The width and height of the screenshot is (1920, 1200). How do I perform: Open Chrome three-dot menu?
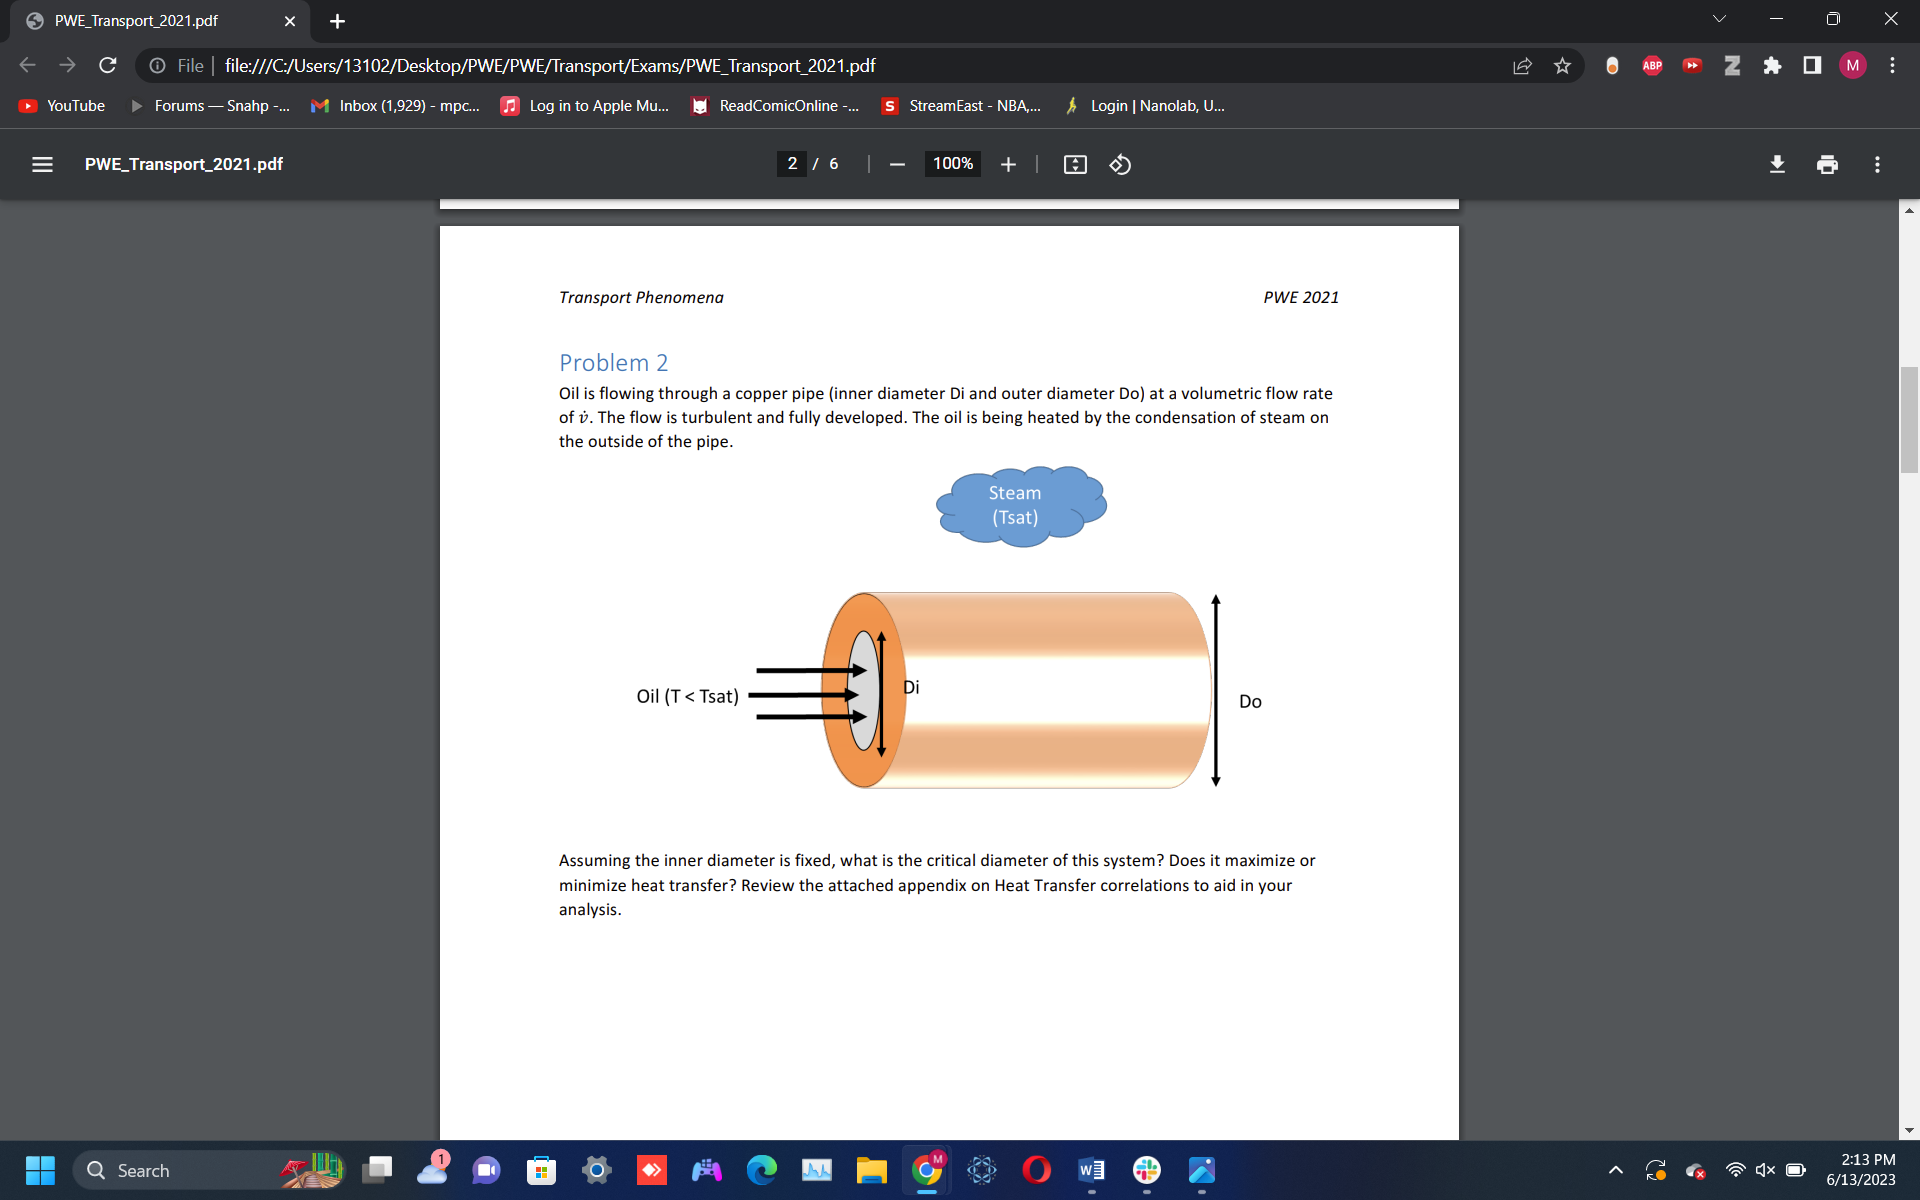[1892, 65]
